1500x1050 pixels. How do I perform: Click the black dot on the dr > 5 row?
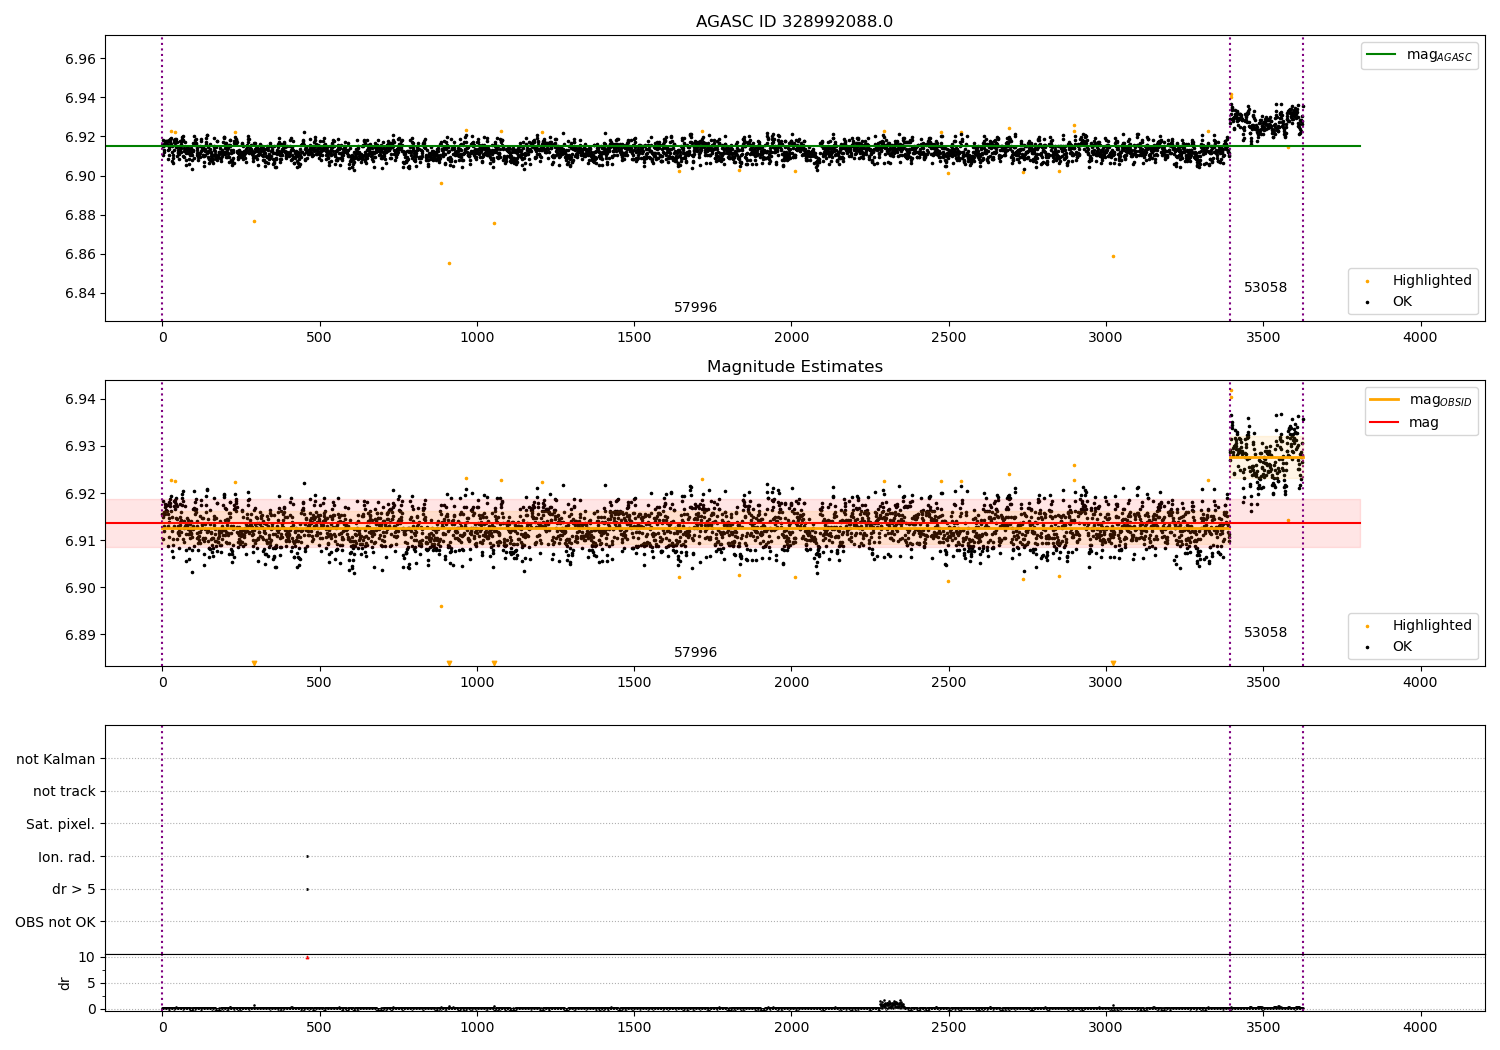tap(307, 889)
